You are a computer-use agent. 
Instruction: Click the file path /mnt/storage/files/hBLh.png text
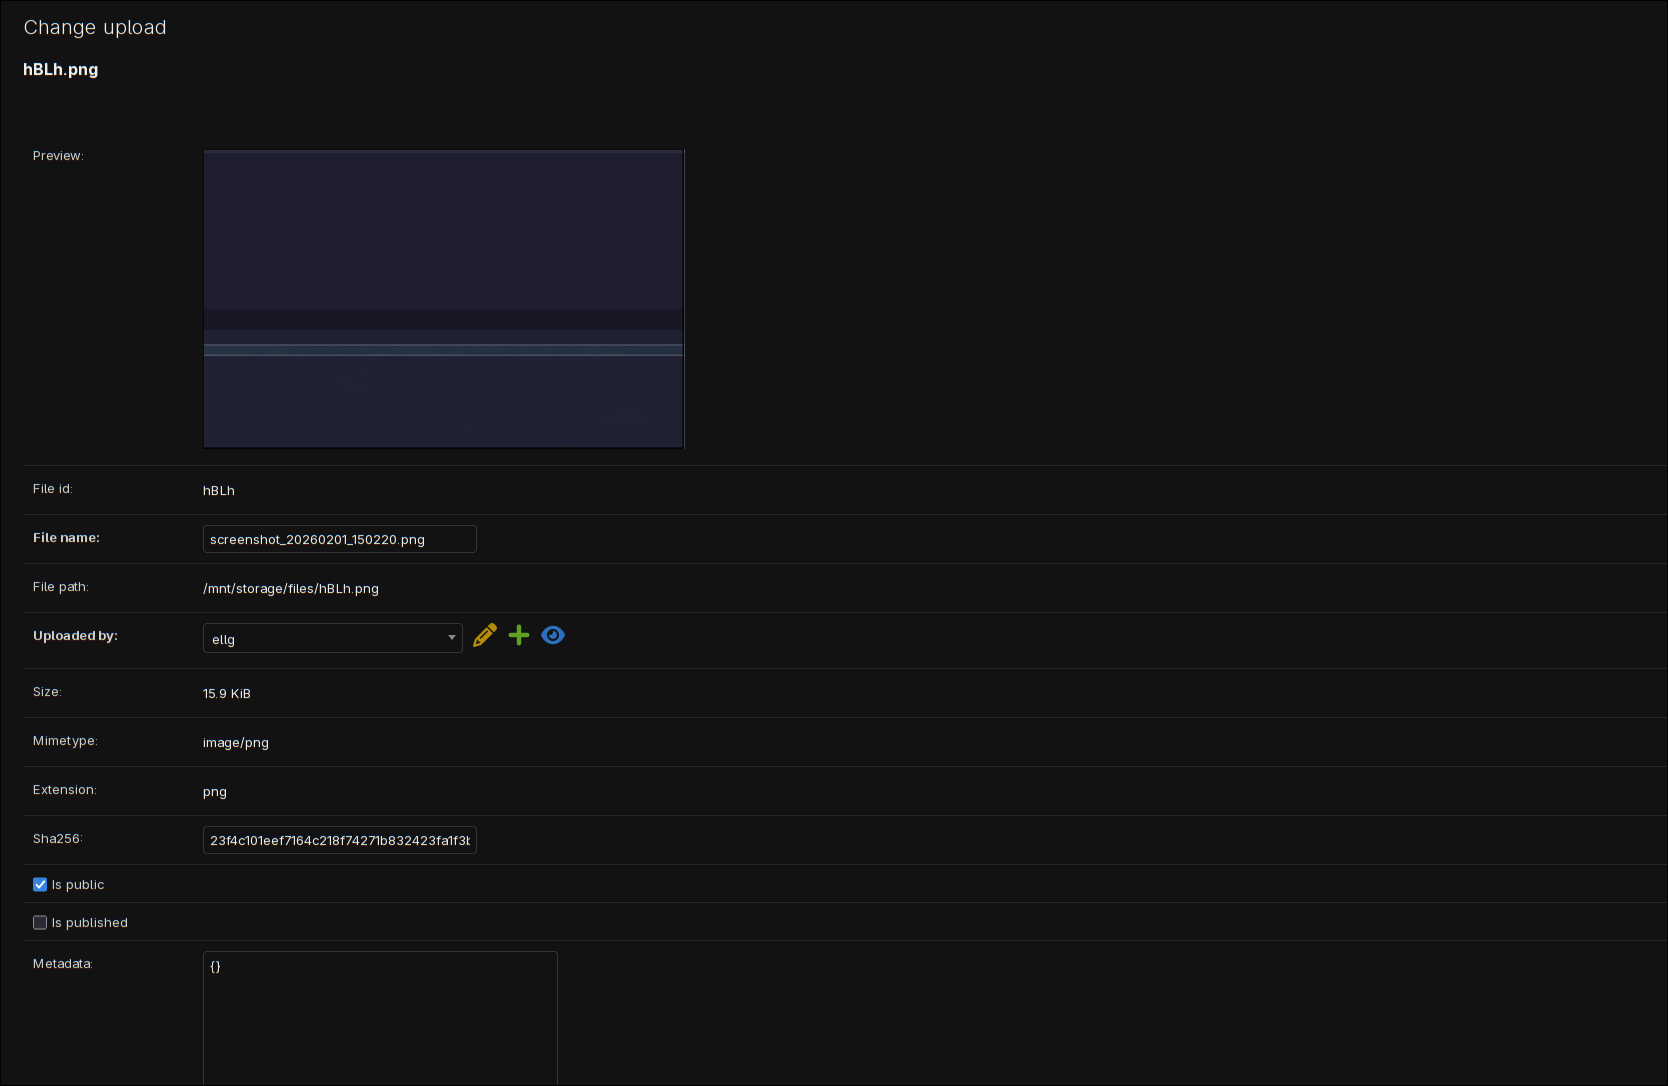click(291, 589)
